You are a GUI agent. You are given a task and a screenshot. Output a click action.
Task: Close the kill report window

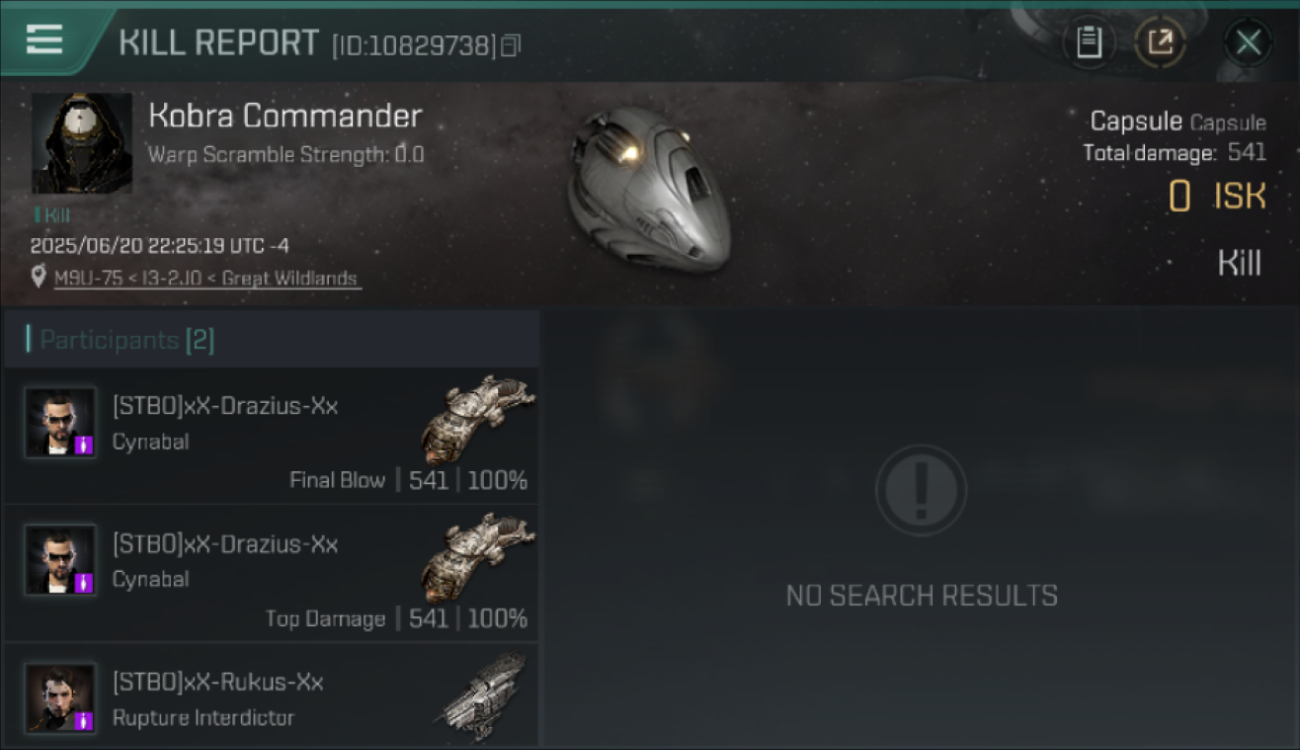[1248, 43]
